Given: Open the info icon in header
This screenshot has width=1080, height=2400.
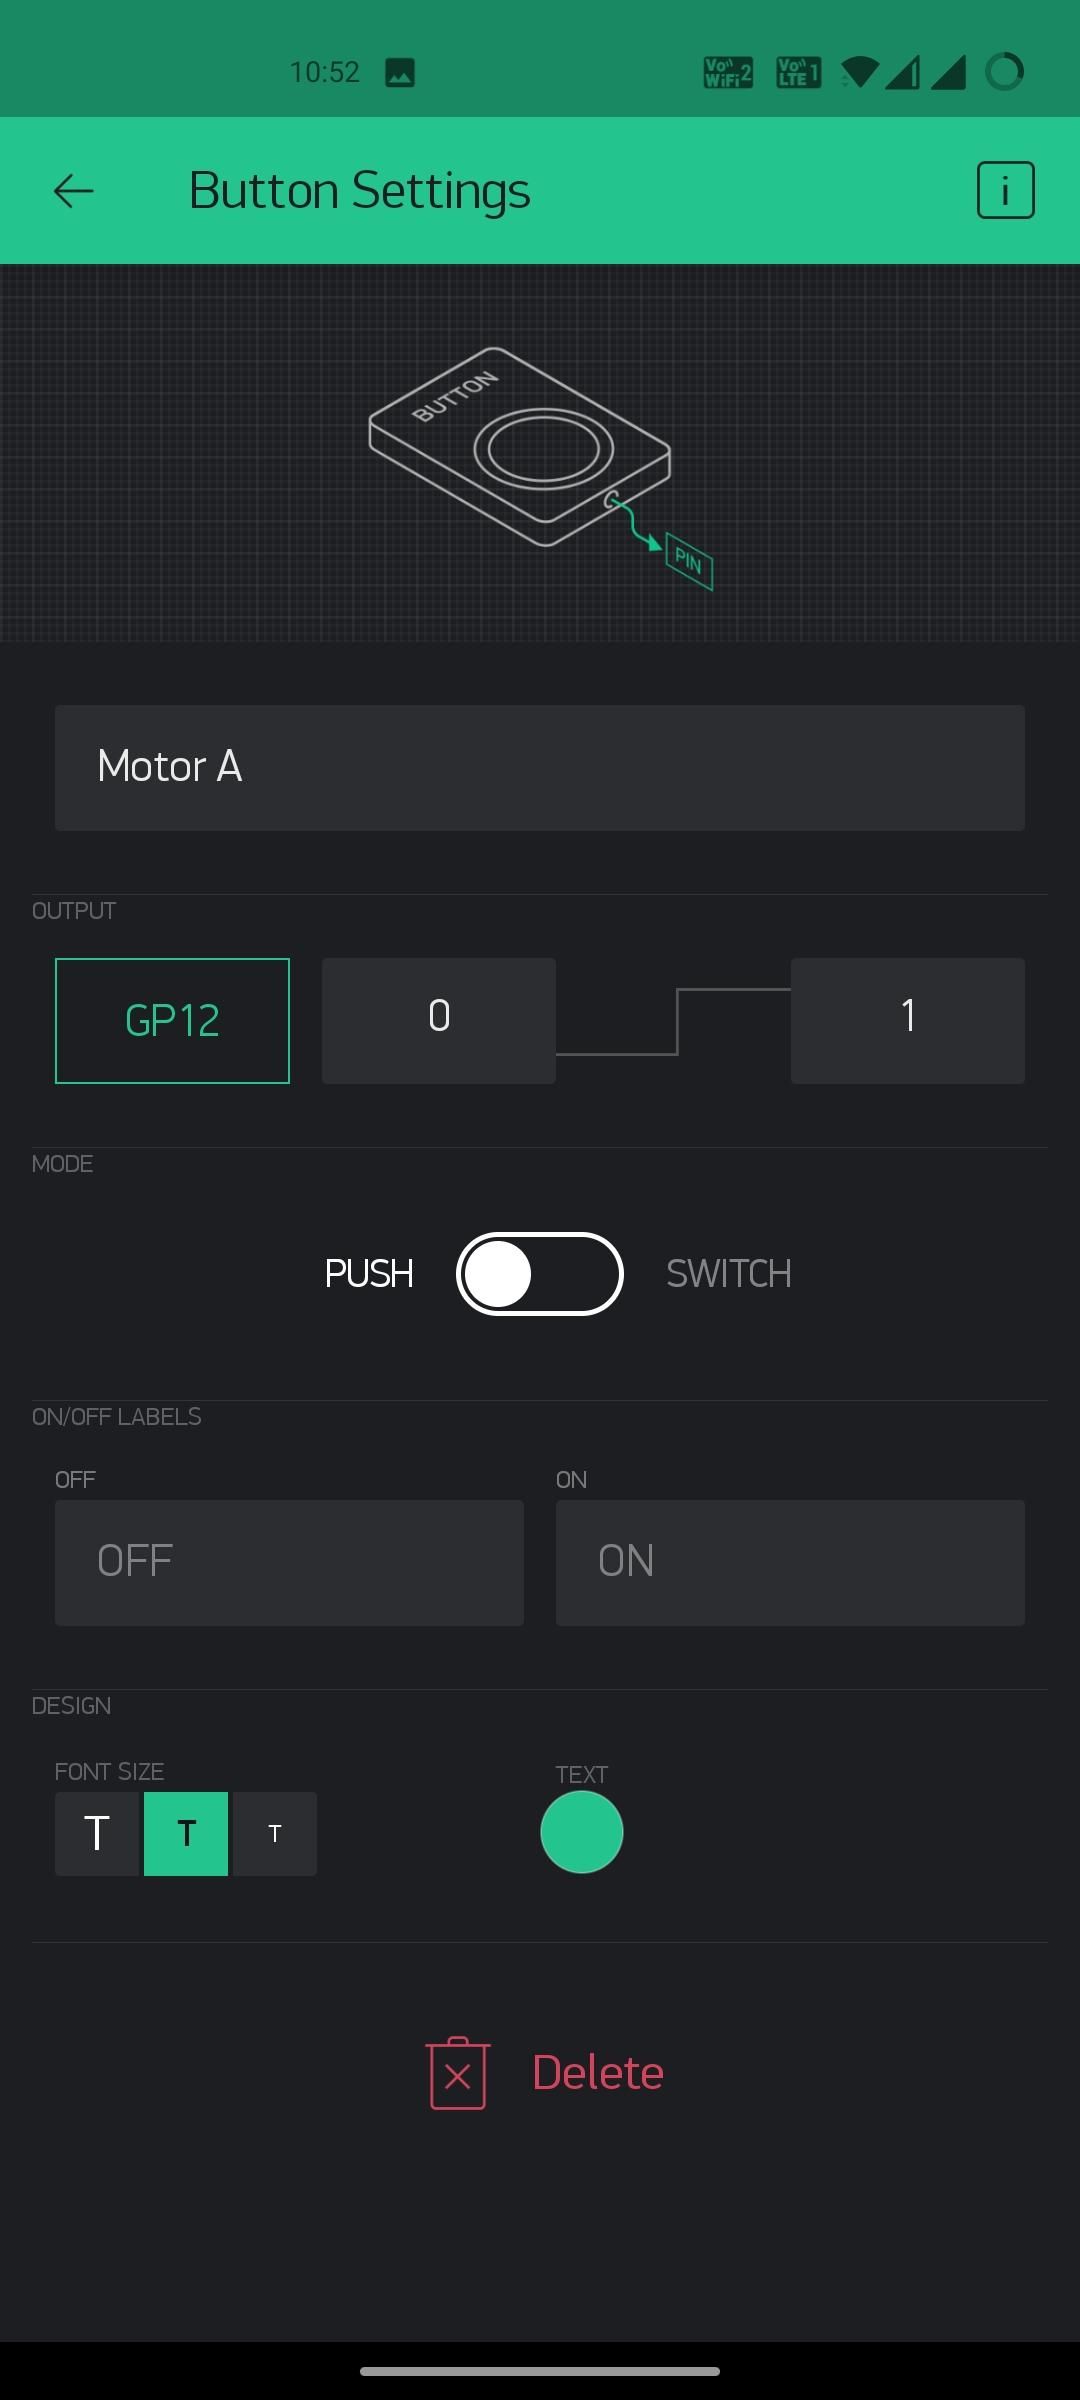Looking at the screenshot, I should [x=1005, y=190].
